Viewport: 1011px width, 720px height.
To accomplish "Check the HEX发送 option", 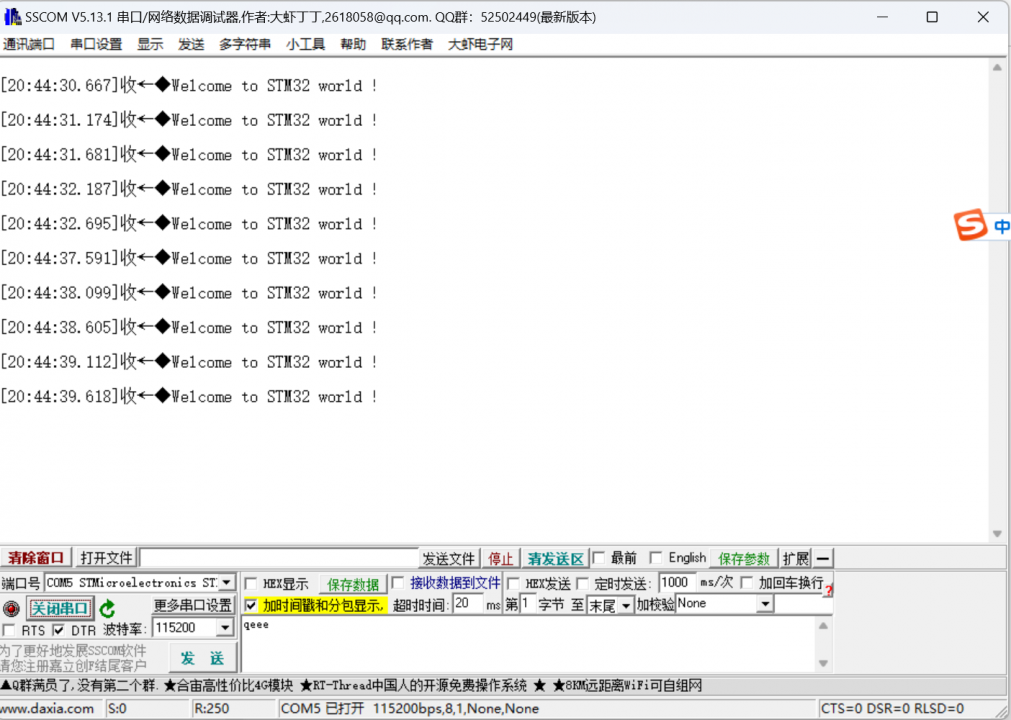I will [x=512, y=581].
